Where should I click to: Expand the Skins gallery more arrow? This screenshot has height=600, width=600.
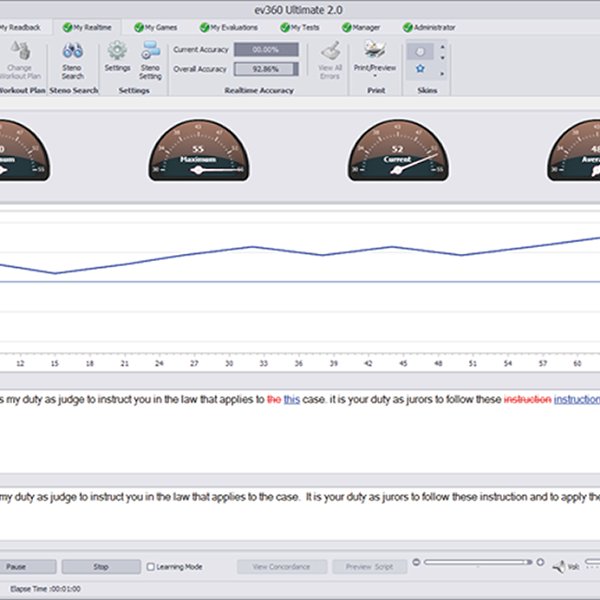click(442, 73)
